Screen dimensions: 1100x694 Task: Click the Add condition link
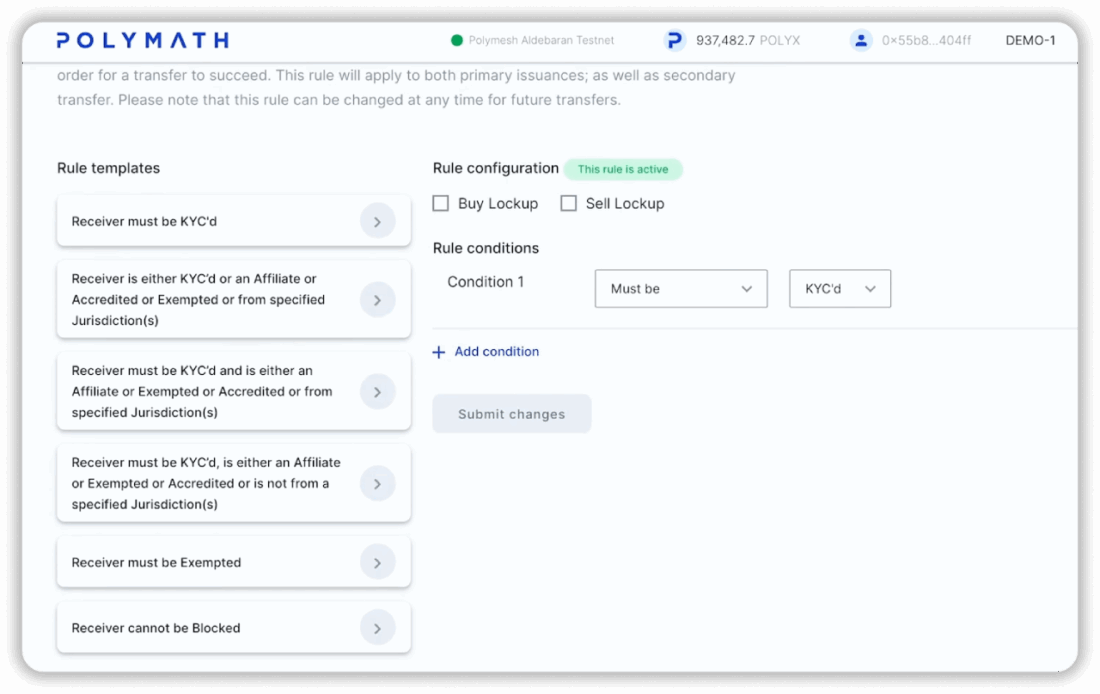click(495, 351)
